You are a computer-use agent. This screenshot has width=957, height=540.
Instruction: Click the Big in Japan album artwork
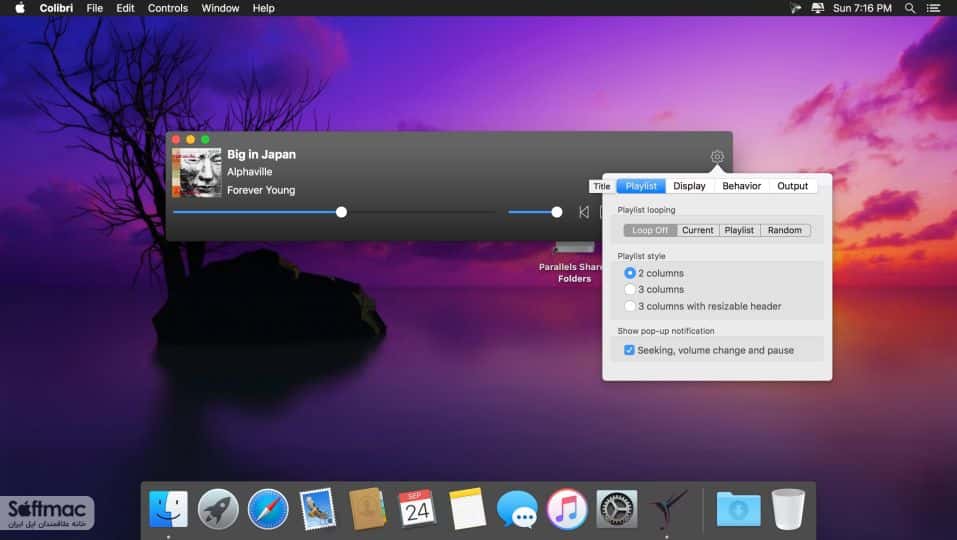pos(197,172)
